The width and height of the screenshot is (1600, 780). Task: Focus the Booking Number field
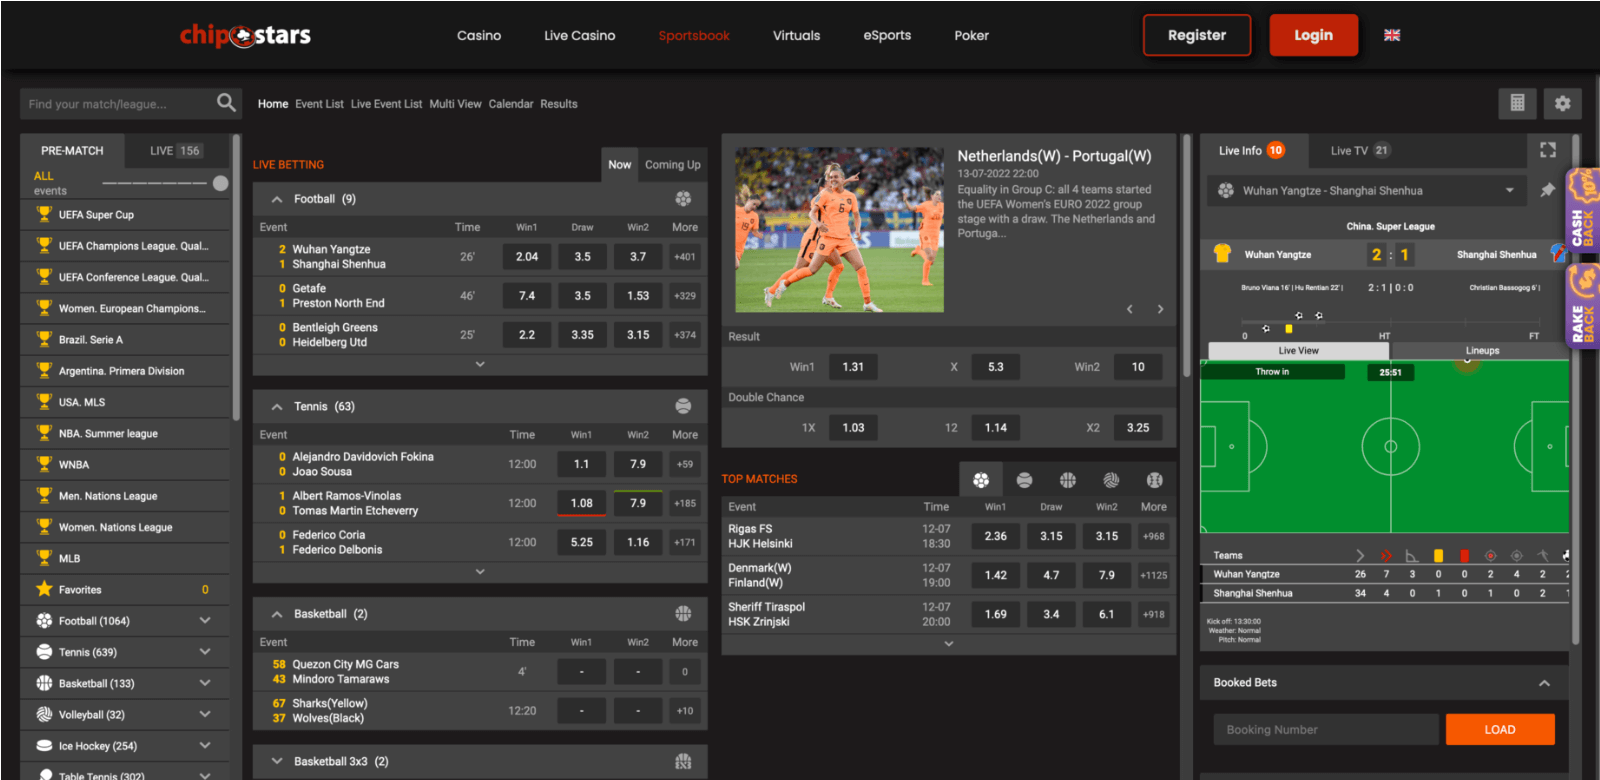point(1326,729)
